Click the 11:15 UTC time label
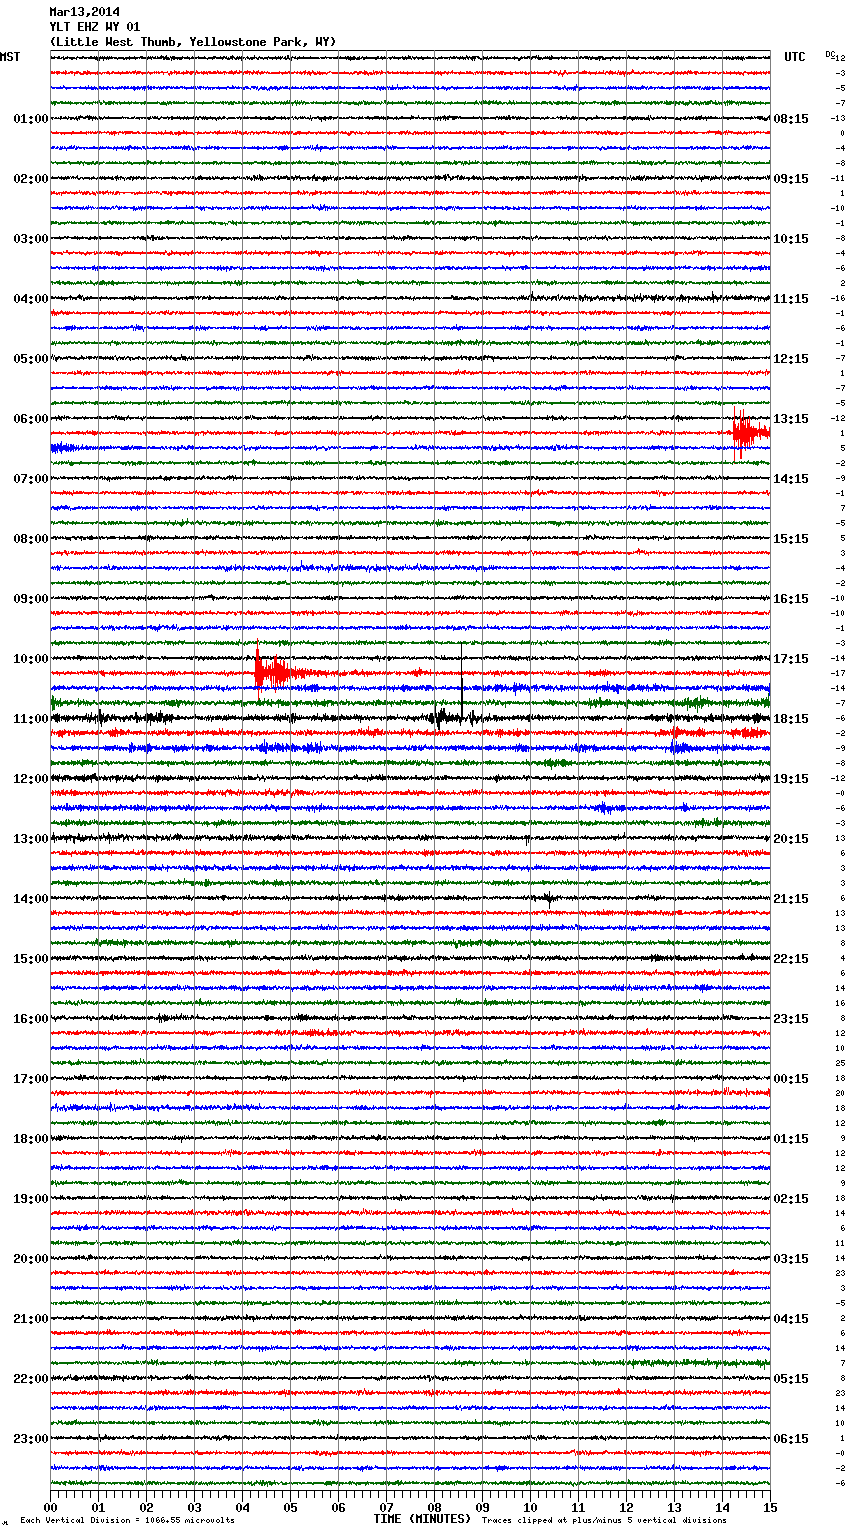The height and width of the screenshot is (1534, 850). 791,299
